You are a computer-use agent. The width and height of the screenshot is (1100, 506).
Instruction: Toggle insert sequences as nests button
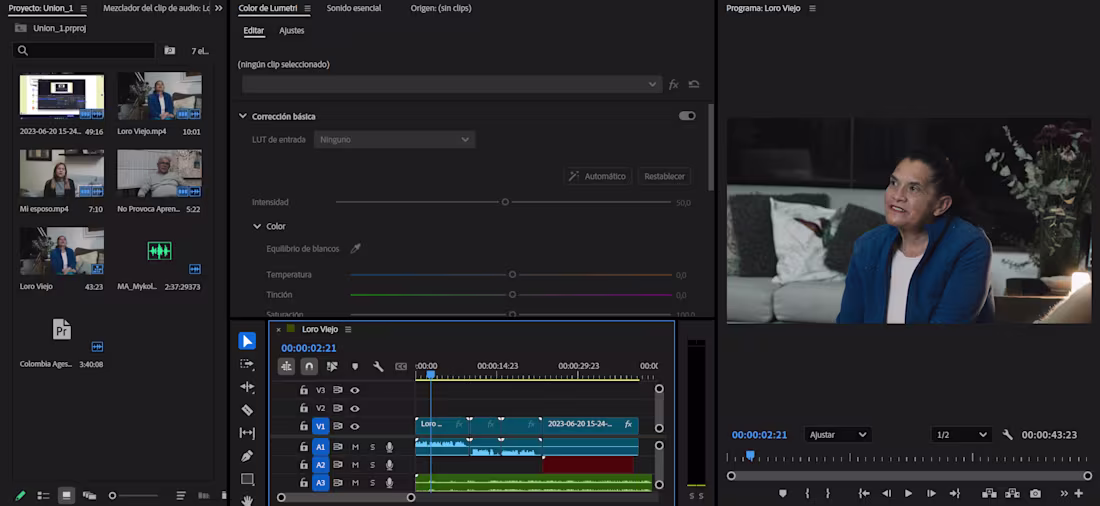click(286, 366)
